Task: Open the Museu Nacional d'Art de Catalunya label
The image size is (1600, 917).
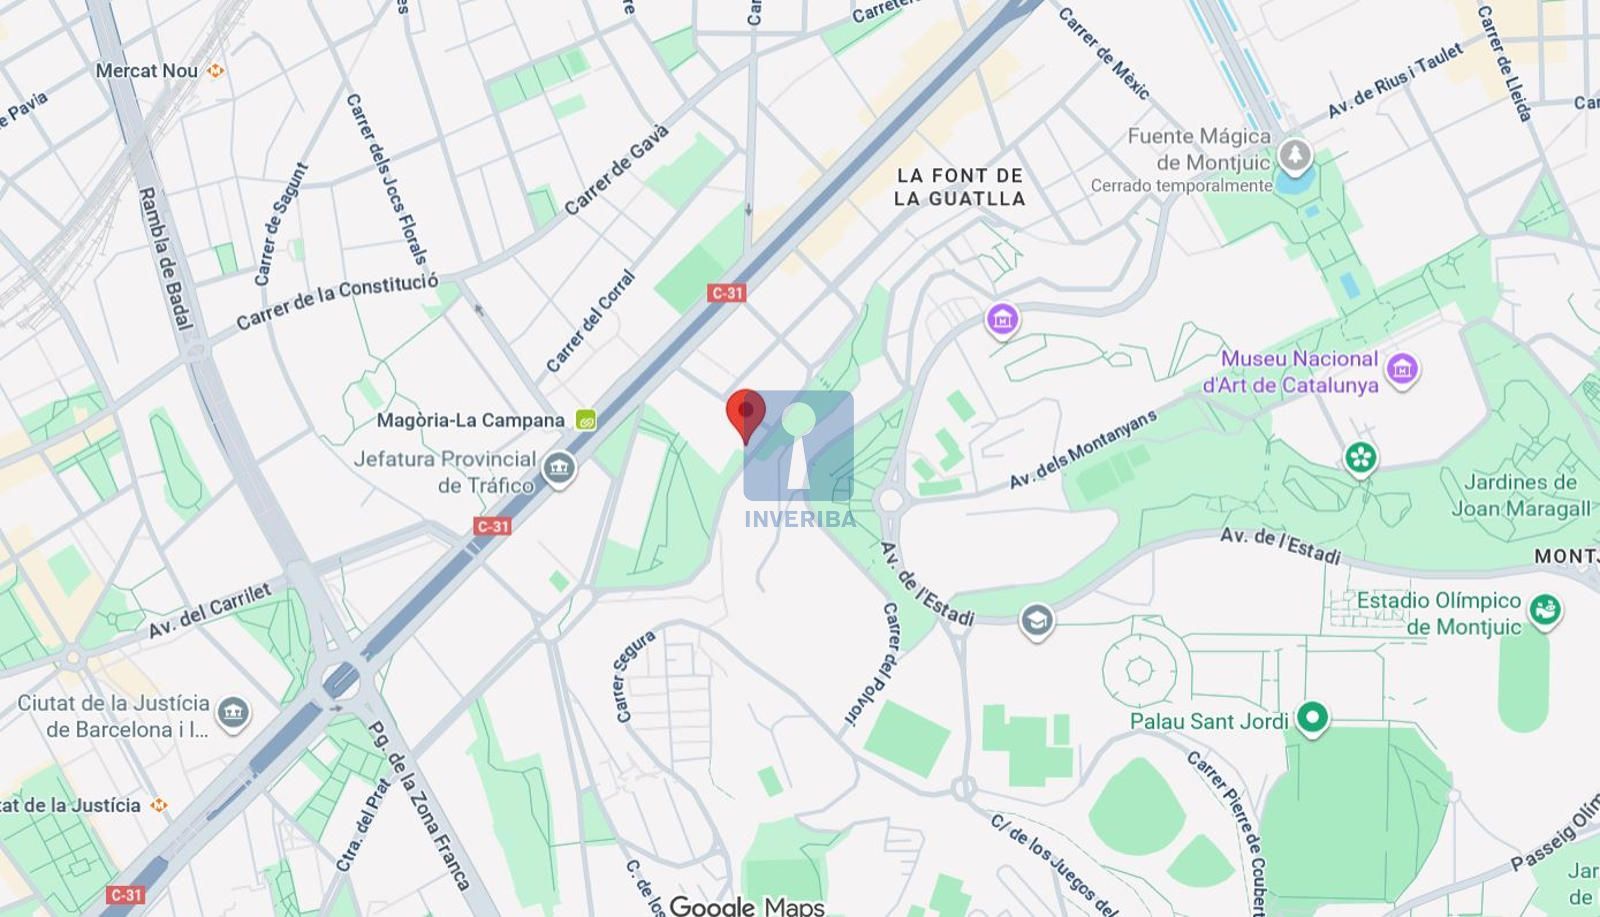Action: click(1291, 372)
